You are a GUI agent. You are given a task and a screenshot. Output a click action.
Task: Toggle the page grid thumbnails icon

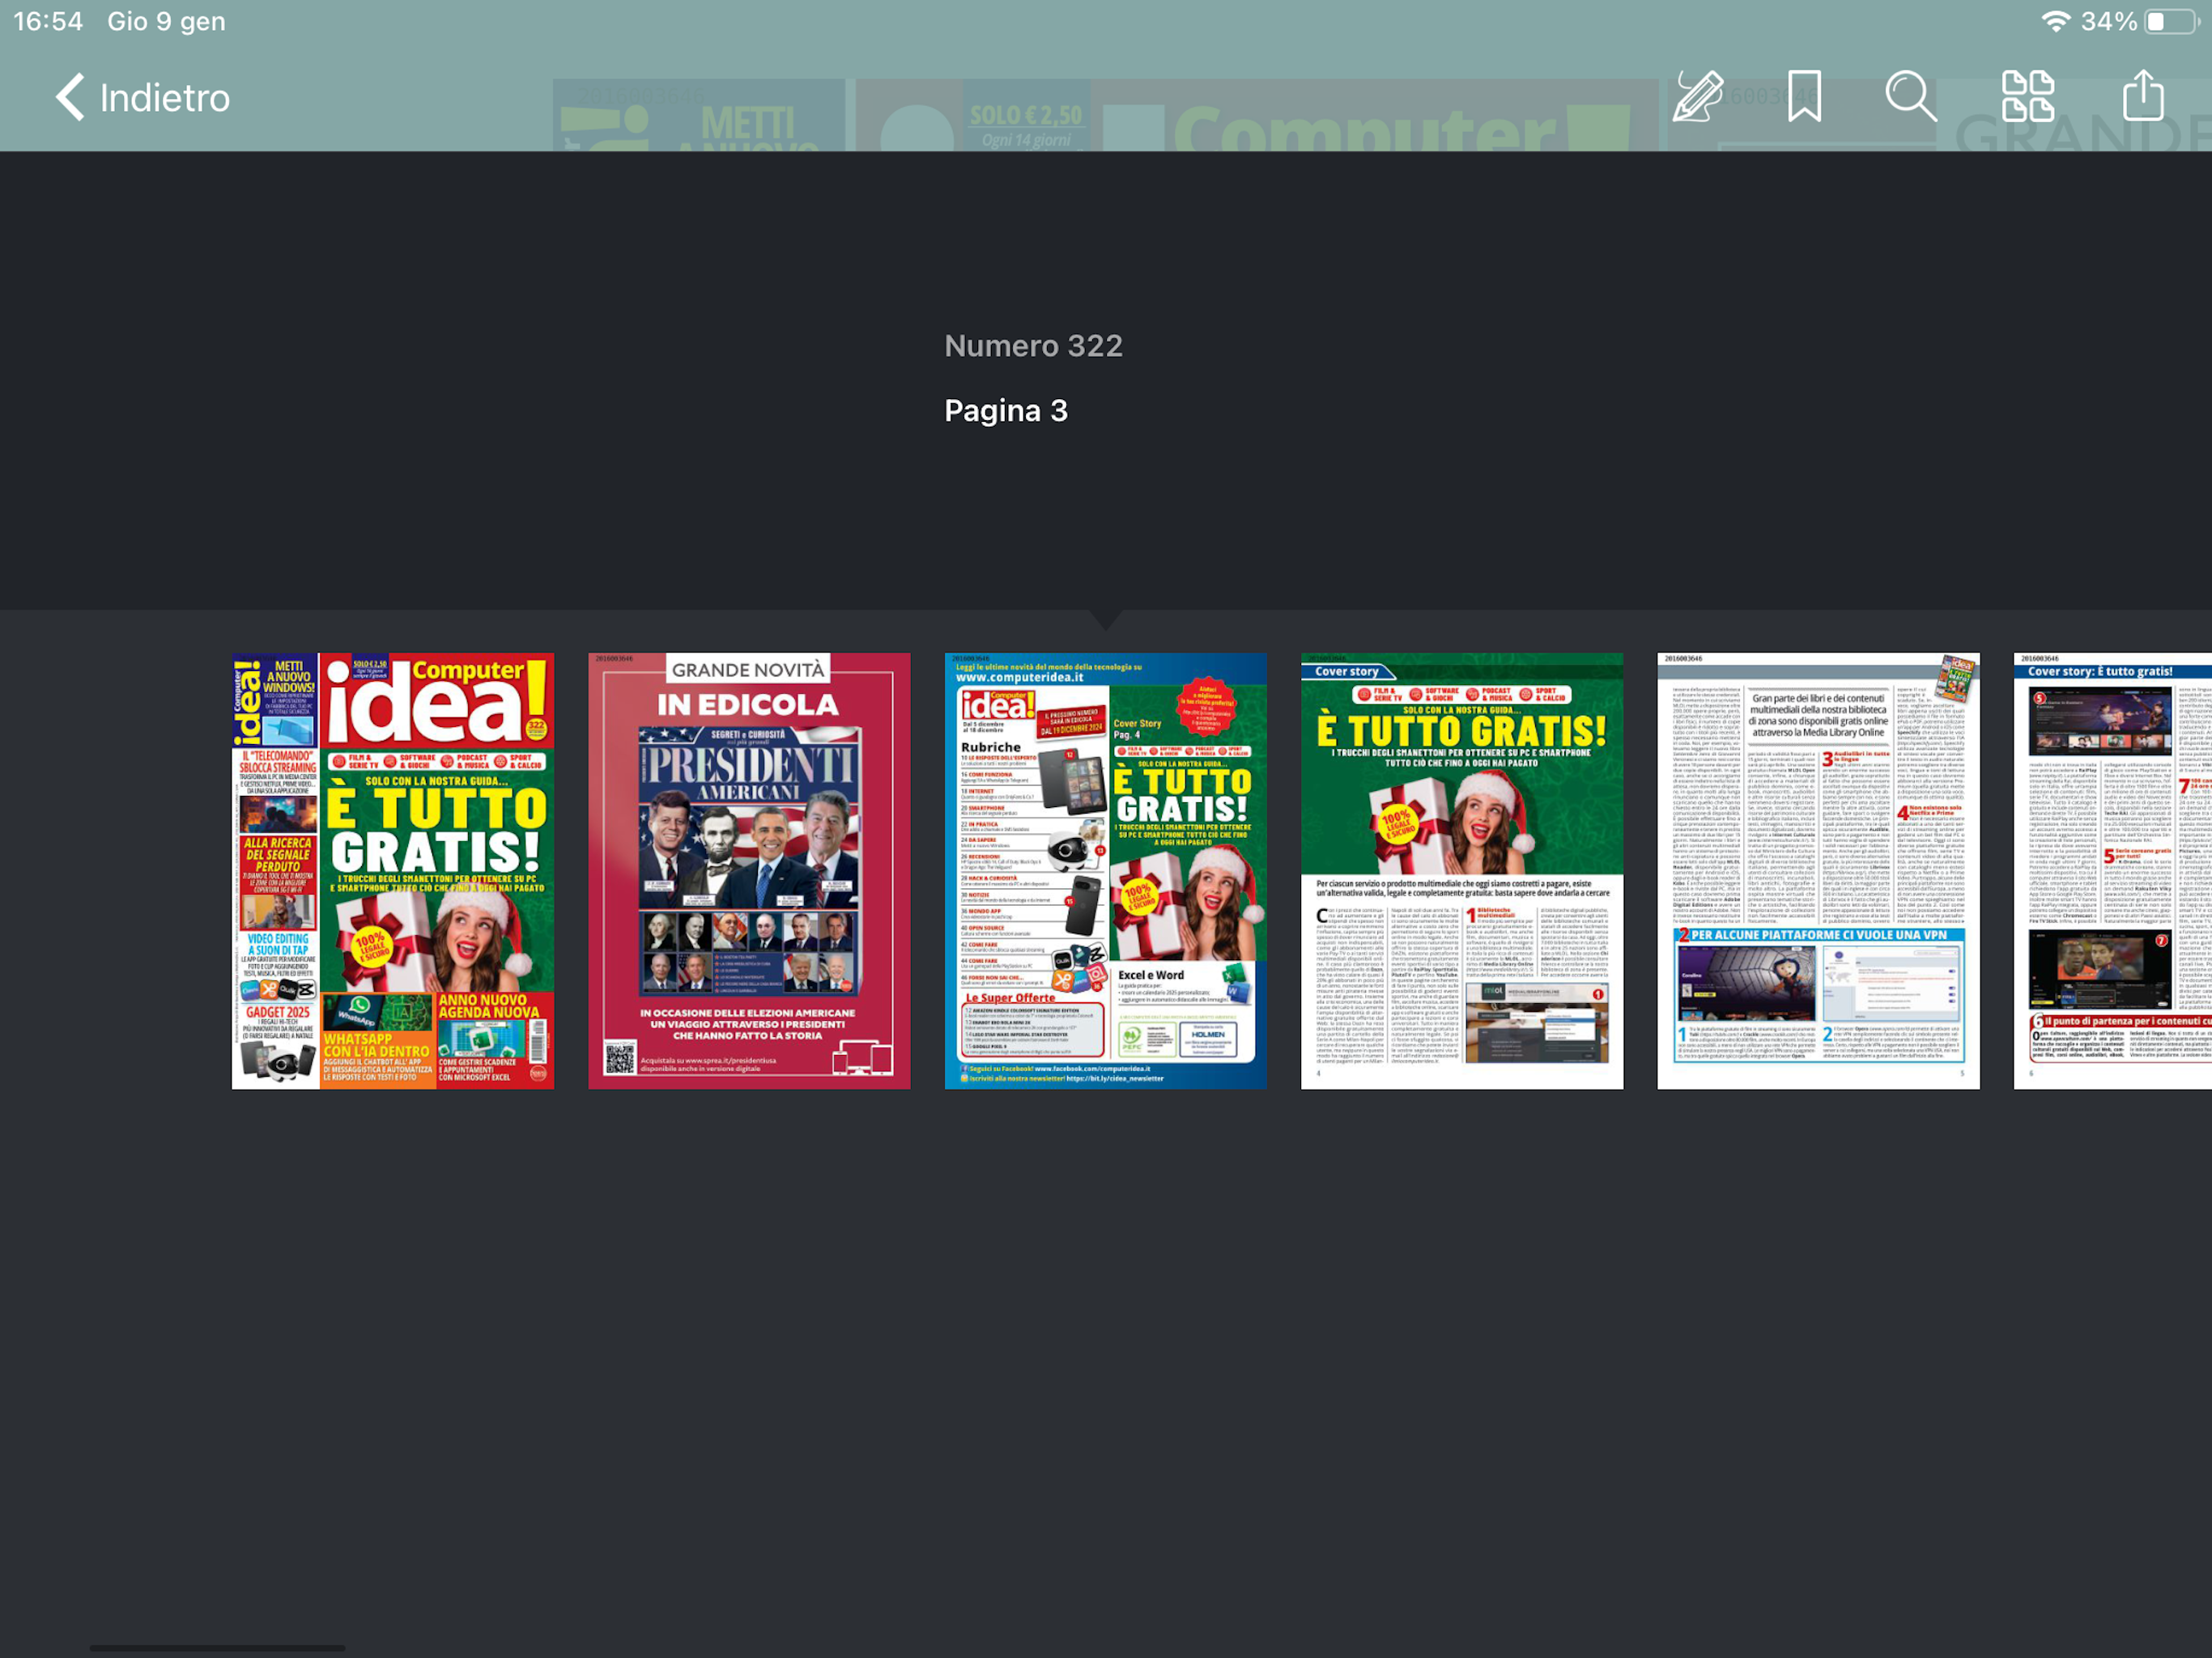point(2027,97)
